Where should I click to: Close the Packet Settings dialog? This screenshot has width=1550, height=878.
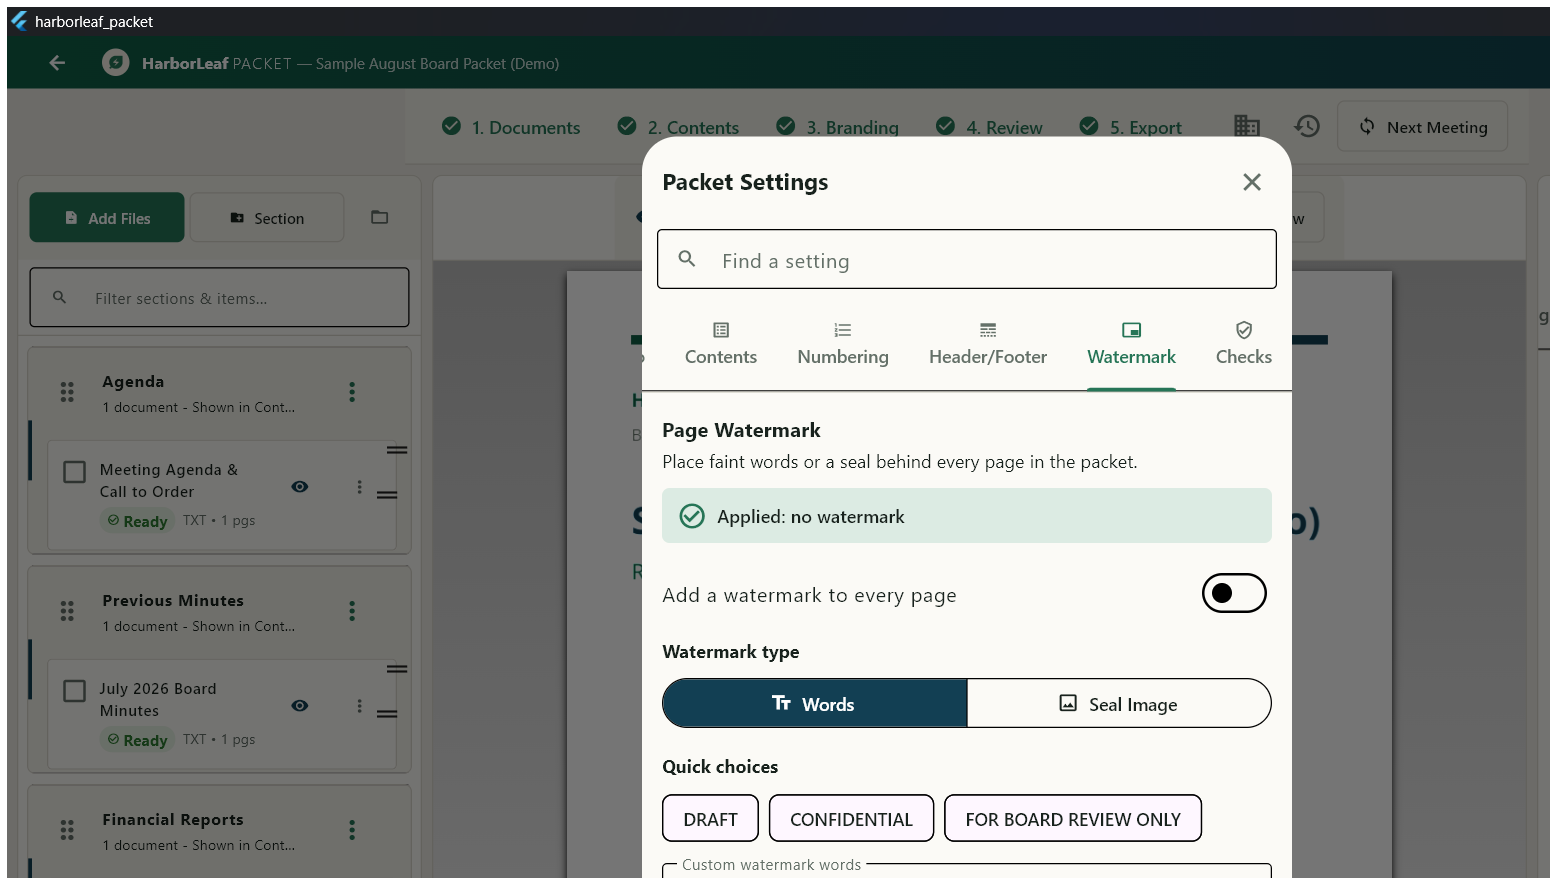1252,182
